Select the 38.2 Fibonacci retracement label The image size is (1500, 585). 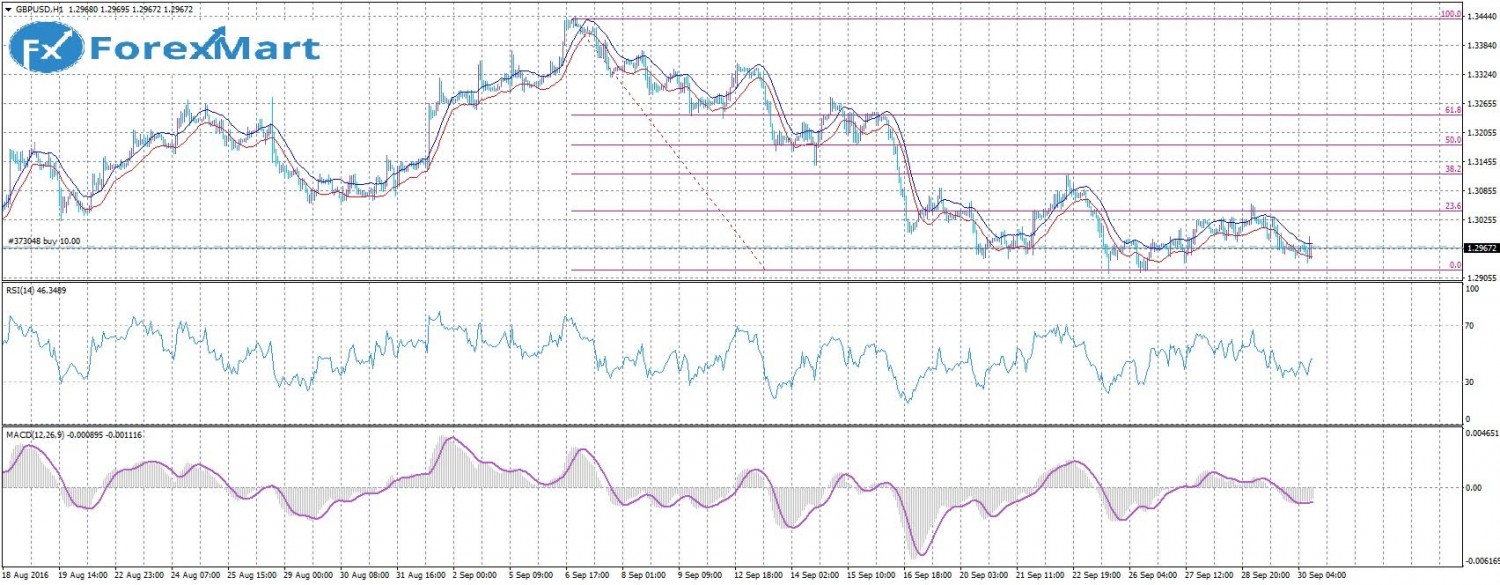click(x=1453, y=170)
